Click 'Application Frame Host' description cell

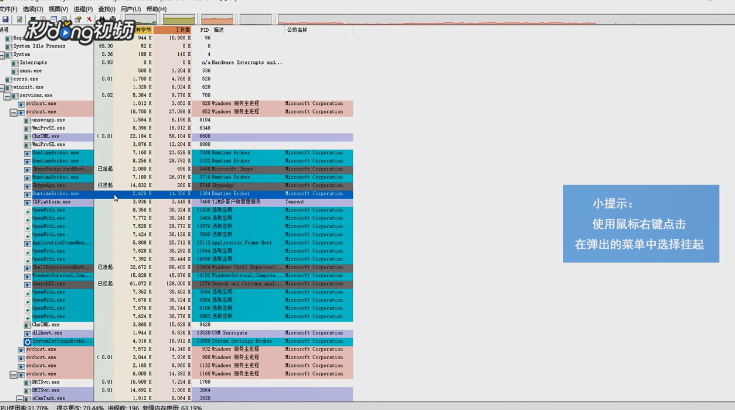click(242, 243)
